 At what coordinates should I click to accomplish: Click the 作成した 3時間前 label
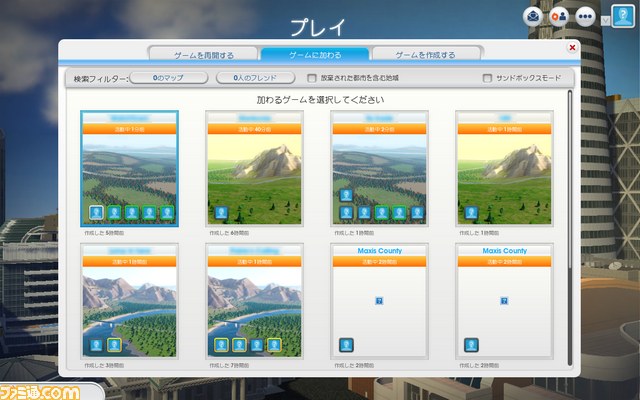pyautogui.click(x=104, y=365)
